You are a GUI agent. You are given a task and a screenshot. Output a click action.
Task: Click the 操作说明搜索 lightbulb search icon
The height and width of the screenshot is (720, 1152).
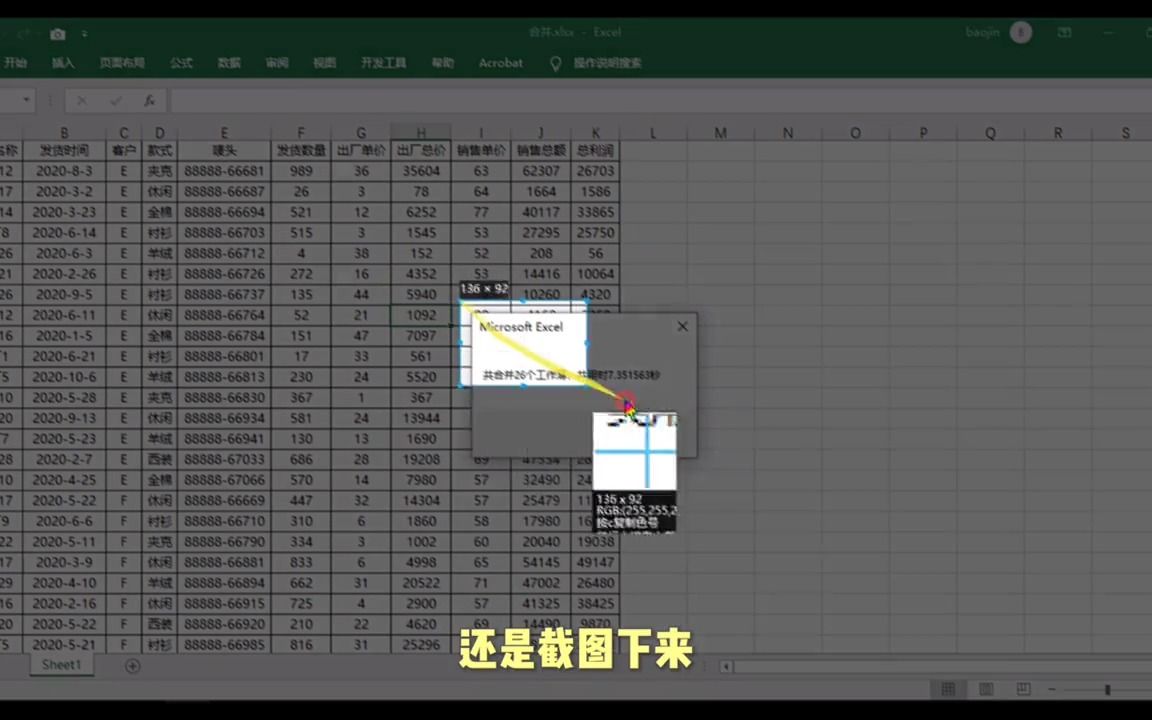556,63
